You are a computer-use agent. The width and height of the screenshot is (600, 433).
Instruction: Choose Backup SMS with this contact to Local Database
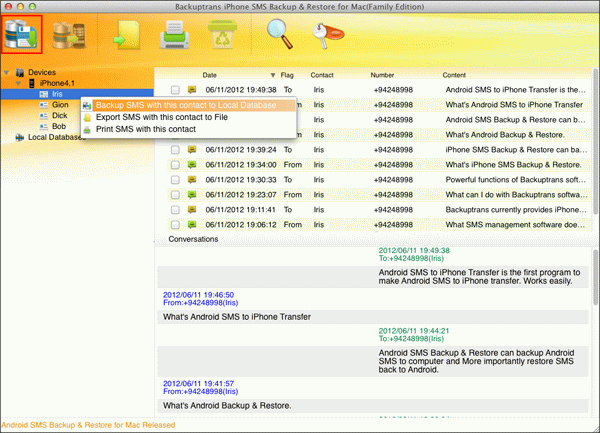click(x=186, y=105)
